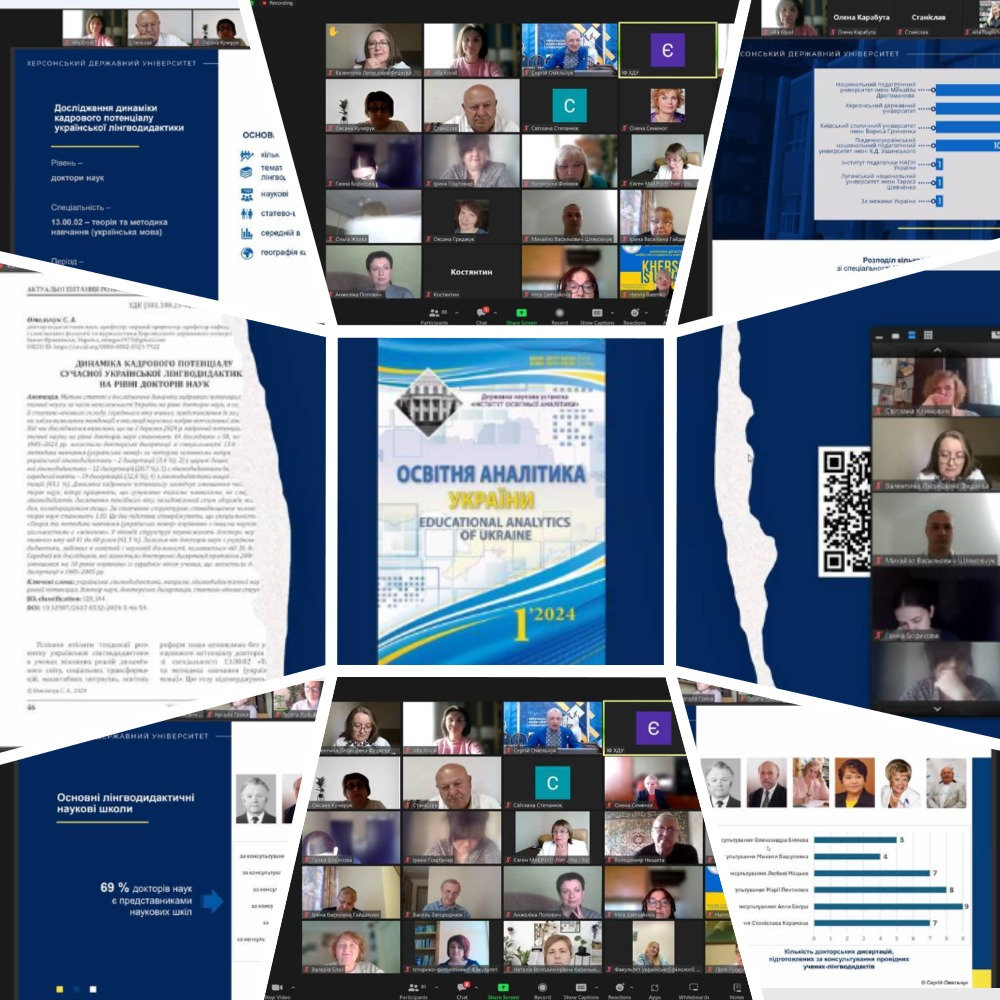Screen dimensions: 1000x1000
Task: Expand arrow beside Chat in bottom toolbar
Action: 476,987
